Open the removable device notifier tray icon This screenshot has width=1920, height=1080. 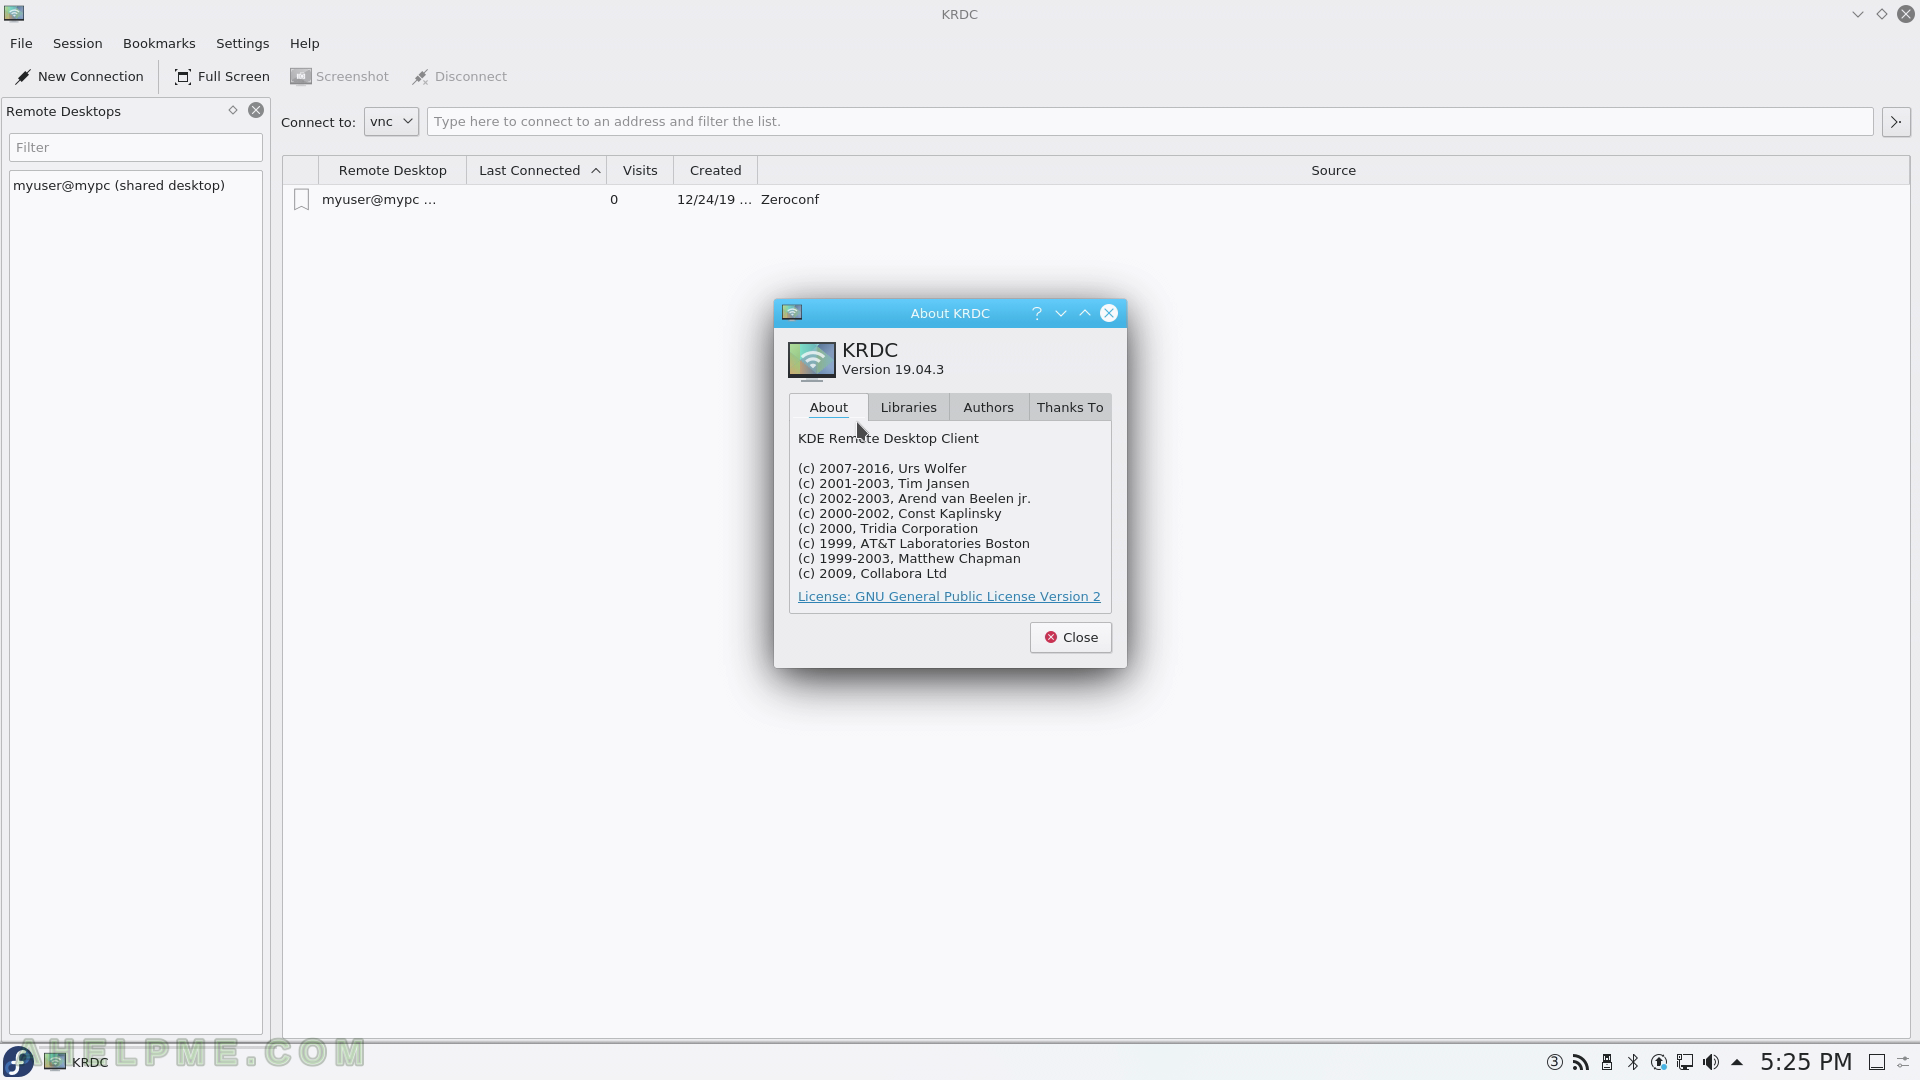pos(1607,1062)
